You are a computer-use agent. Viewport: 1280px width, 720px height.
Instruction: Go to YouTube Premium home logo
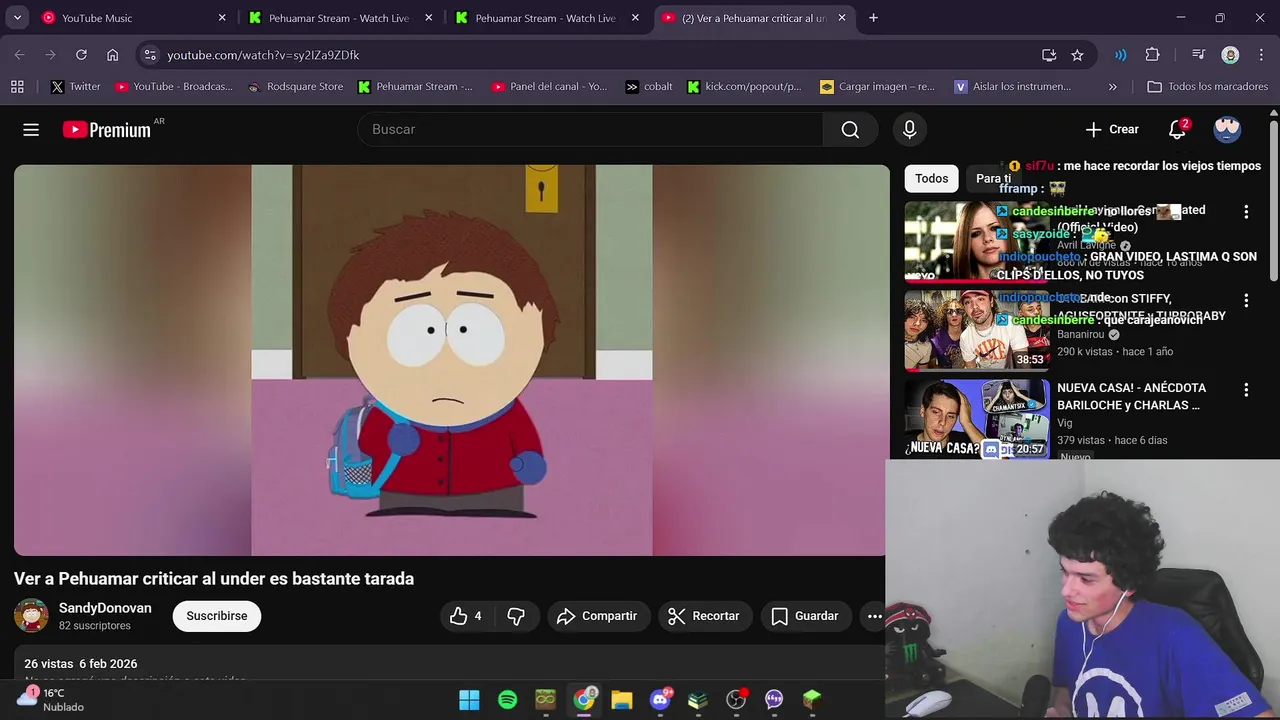107,129
